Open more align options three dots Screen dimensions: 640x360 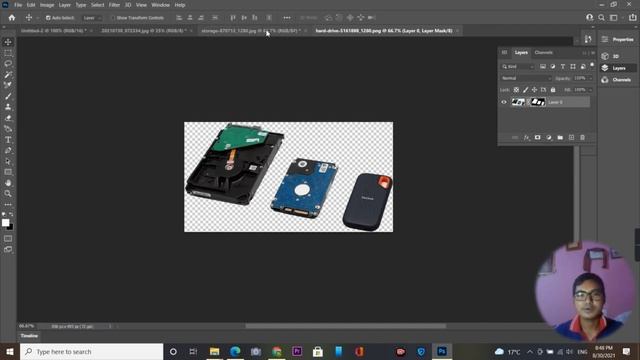coord(287,18)
